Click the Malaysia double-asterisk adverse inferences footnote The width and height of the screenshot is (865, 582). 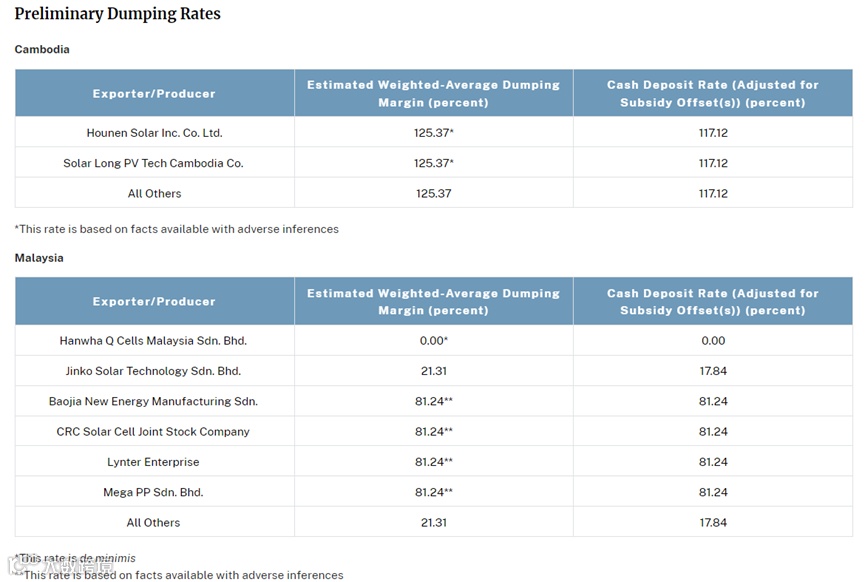pyautogui.click(x=179, y=575)
